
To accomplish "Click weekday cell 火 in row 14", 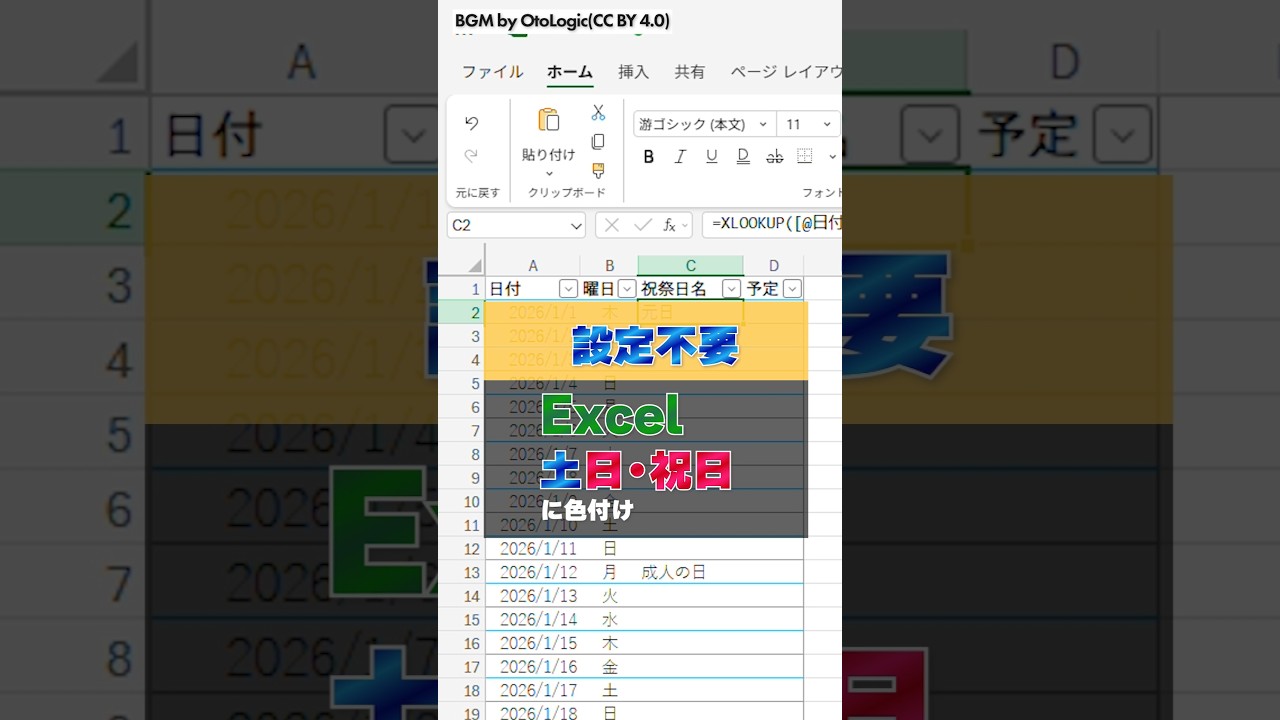I will tap(609, 596).
